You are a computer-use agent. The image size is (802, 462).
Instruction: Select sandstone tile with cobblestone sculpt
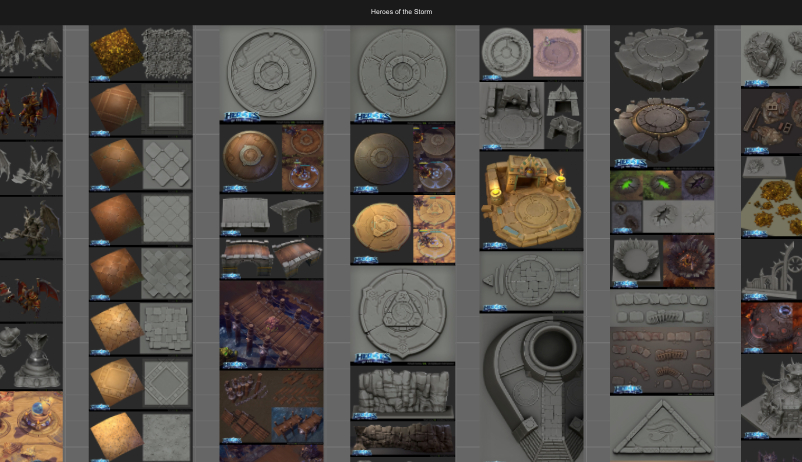click(141, 328)
